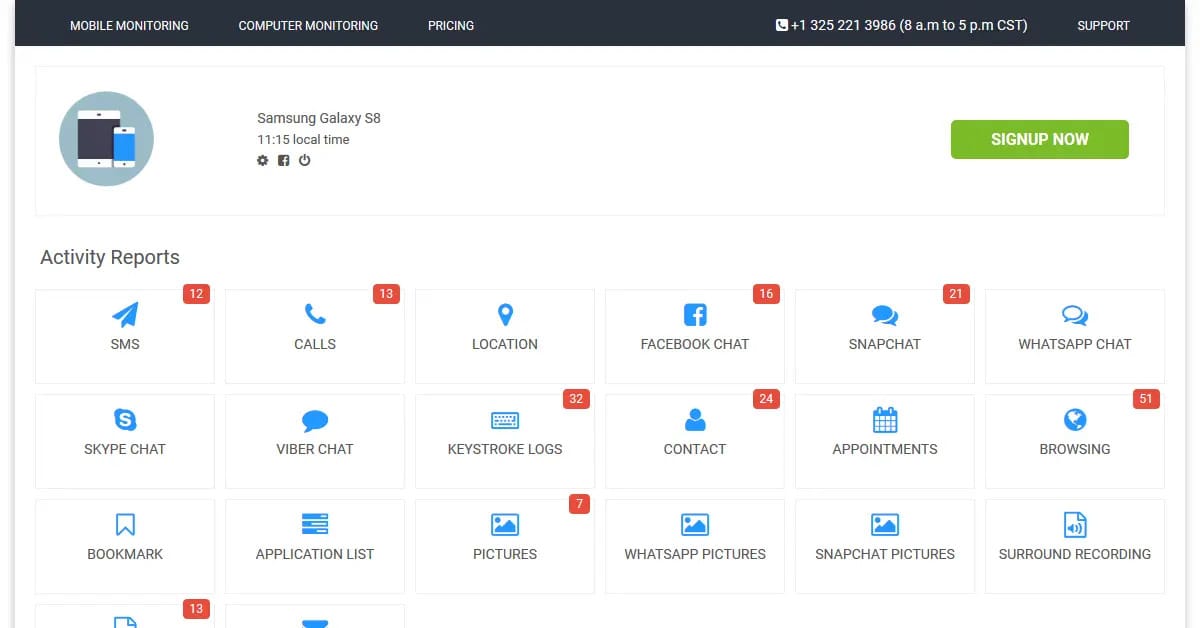The height and width of the screenshot is (628, 1200).
Task: Click the Signup Now button
Action: 1039,140
